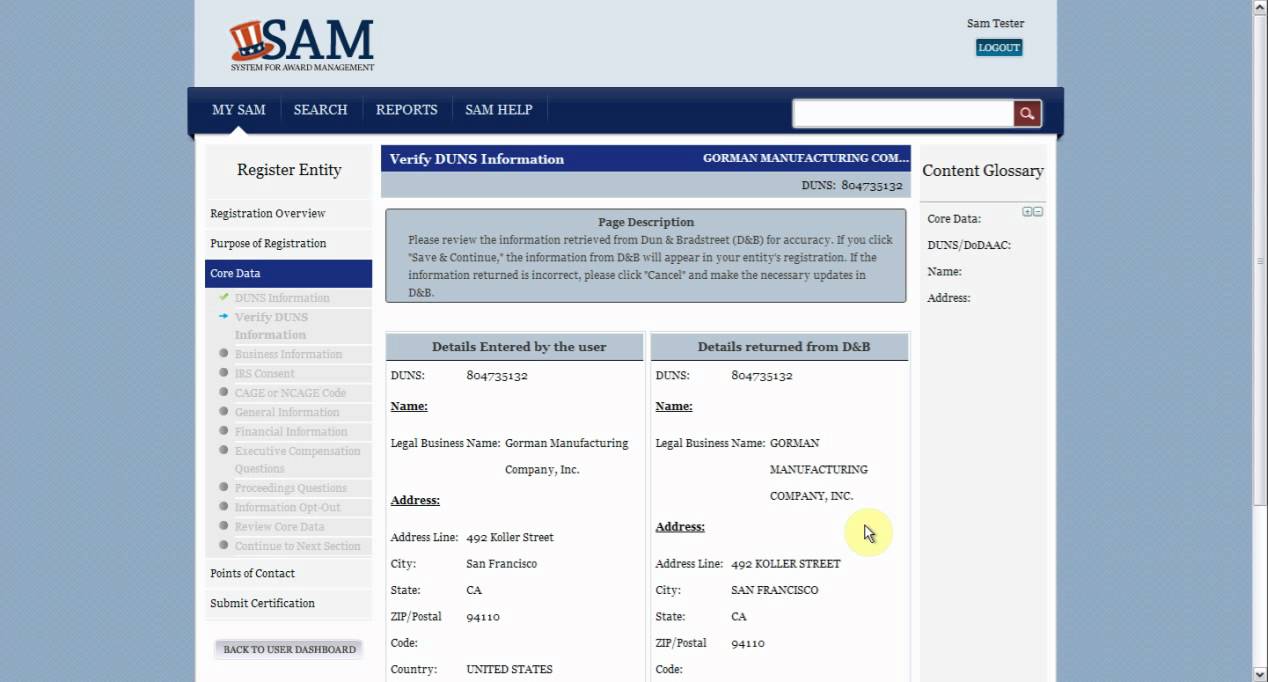Select Proceedings Questions step
This screenshot has width=1268, height=682.
pos(291,488)
